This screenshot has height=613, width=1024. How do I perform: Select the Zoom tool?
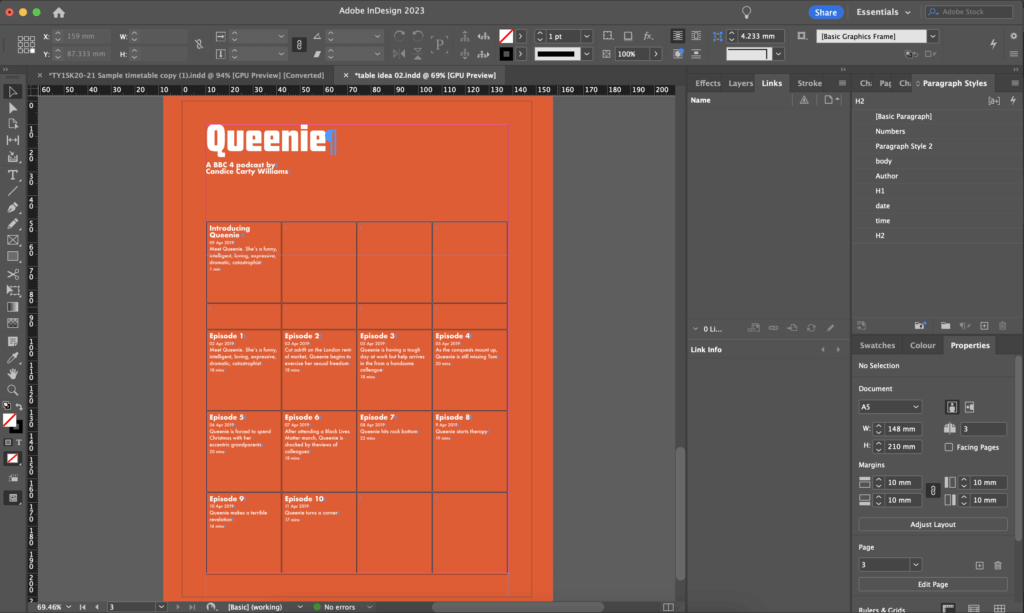(12, 390)
